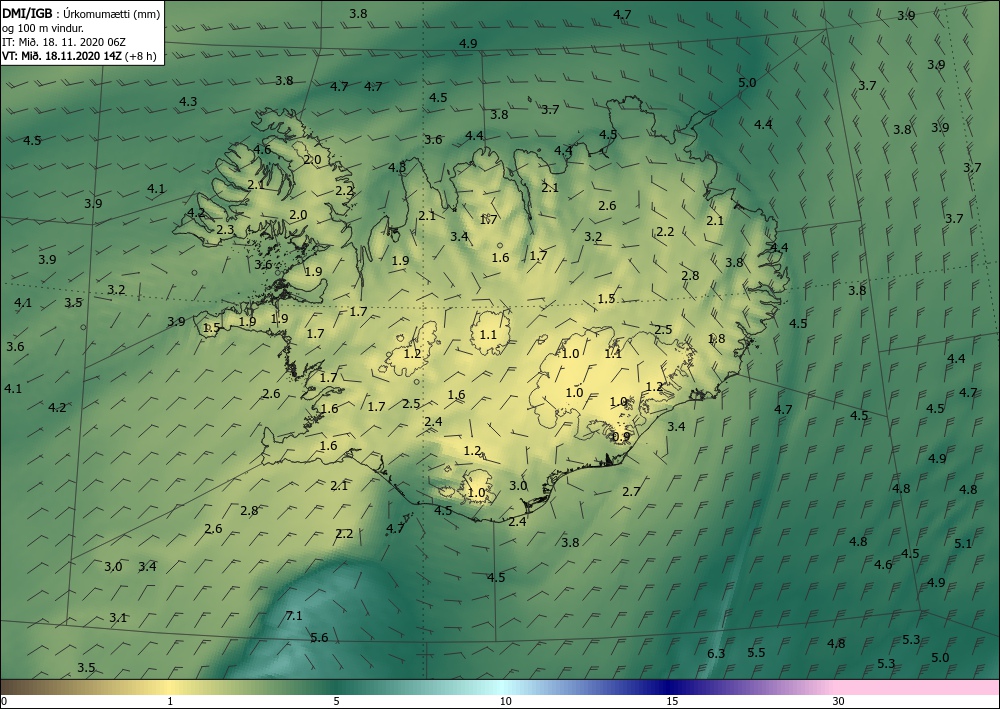The height and width of the screenshot is (709, 1000).
Task: Click the 5.1 value on the map
Action: click(x=963, y=544)
